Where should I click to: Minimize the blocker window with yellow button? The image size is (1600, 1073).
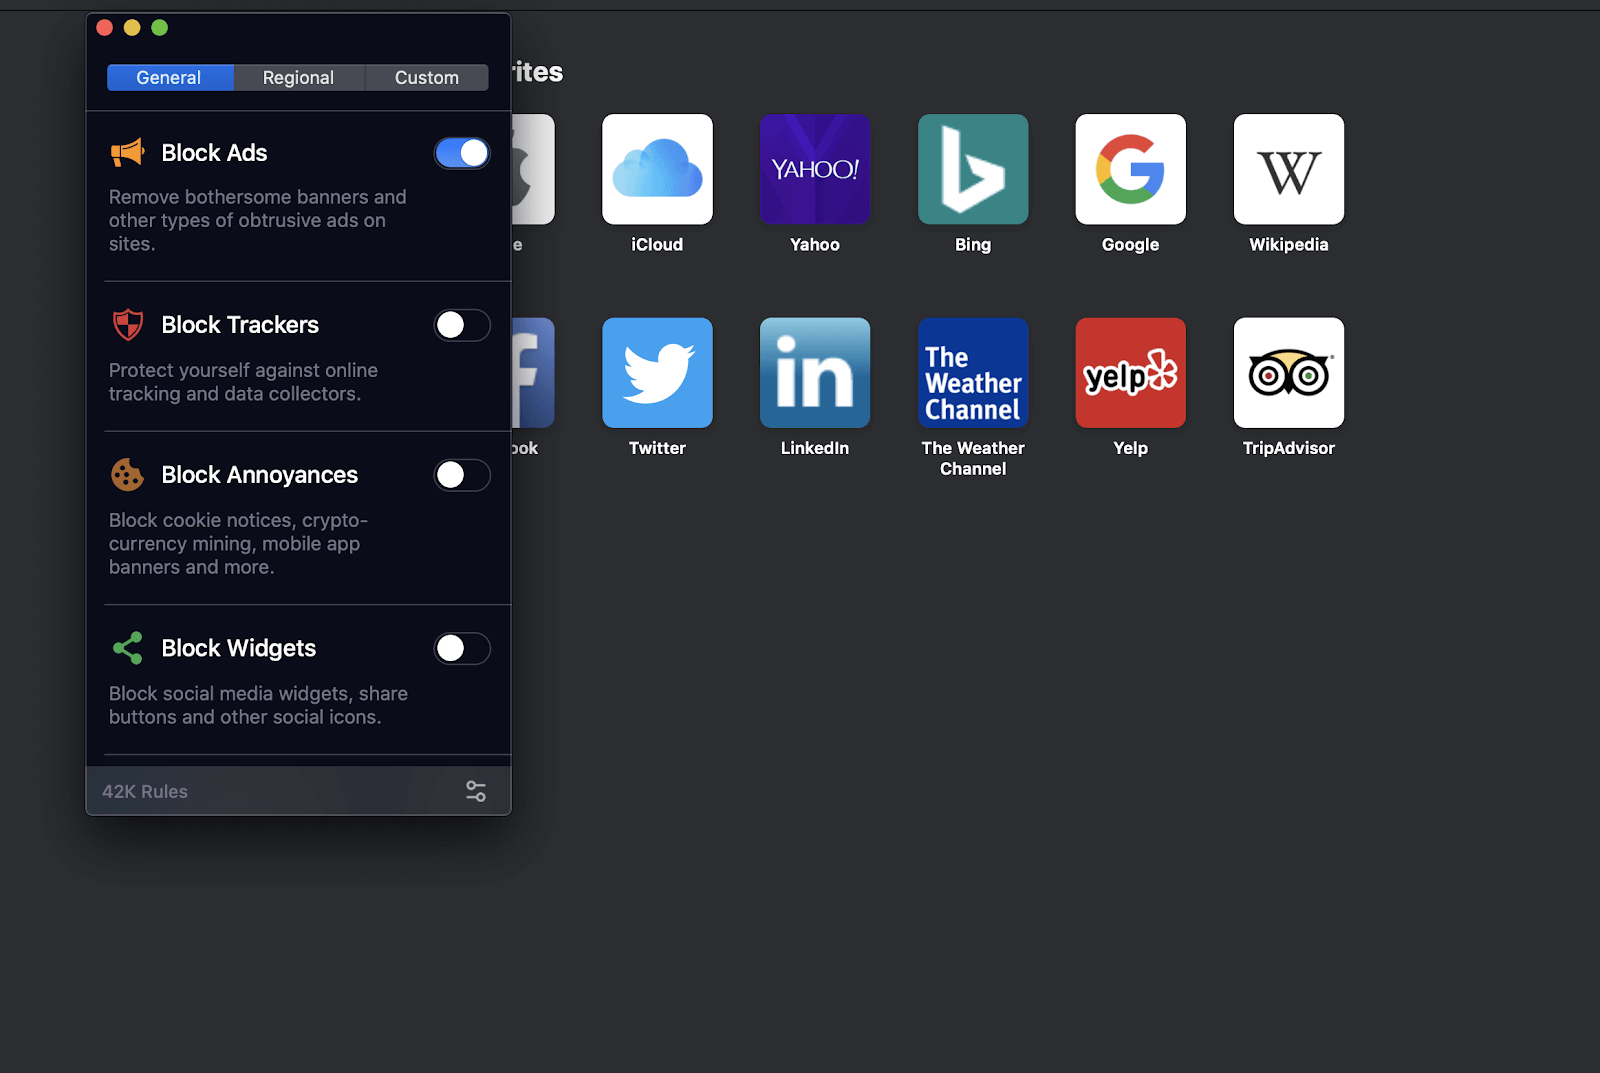132,27
